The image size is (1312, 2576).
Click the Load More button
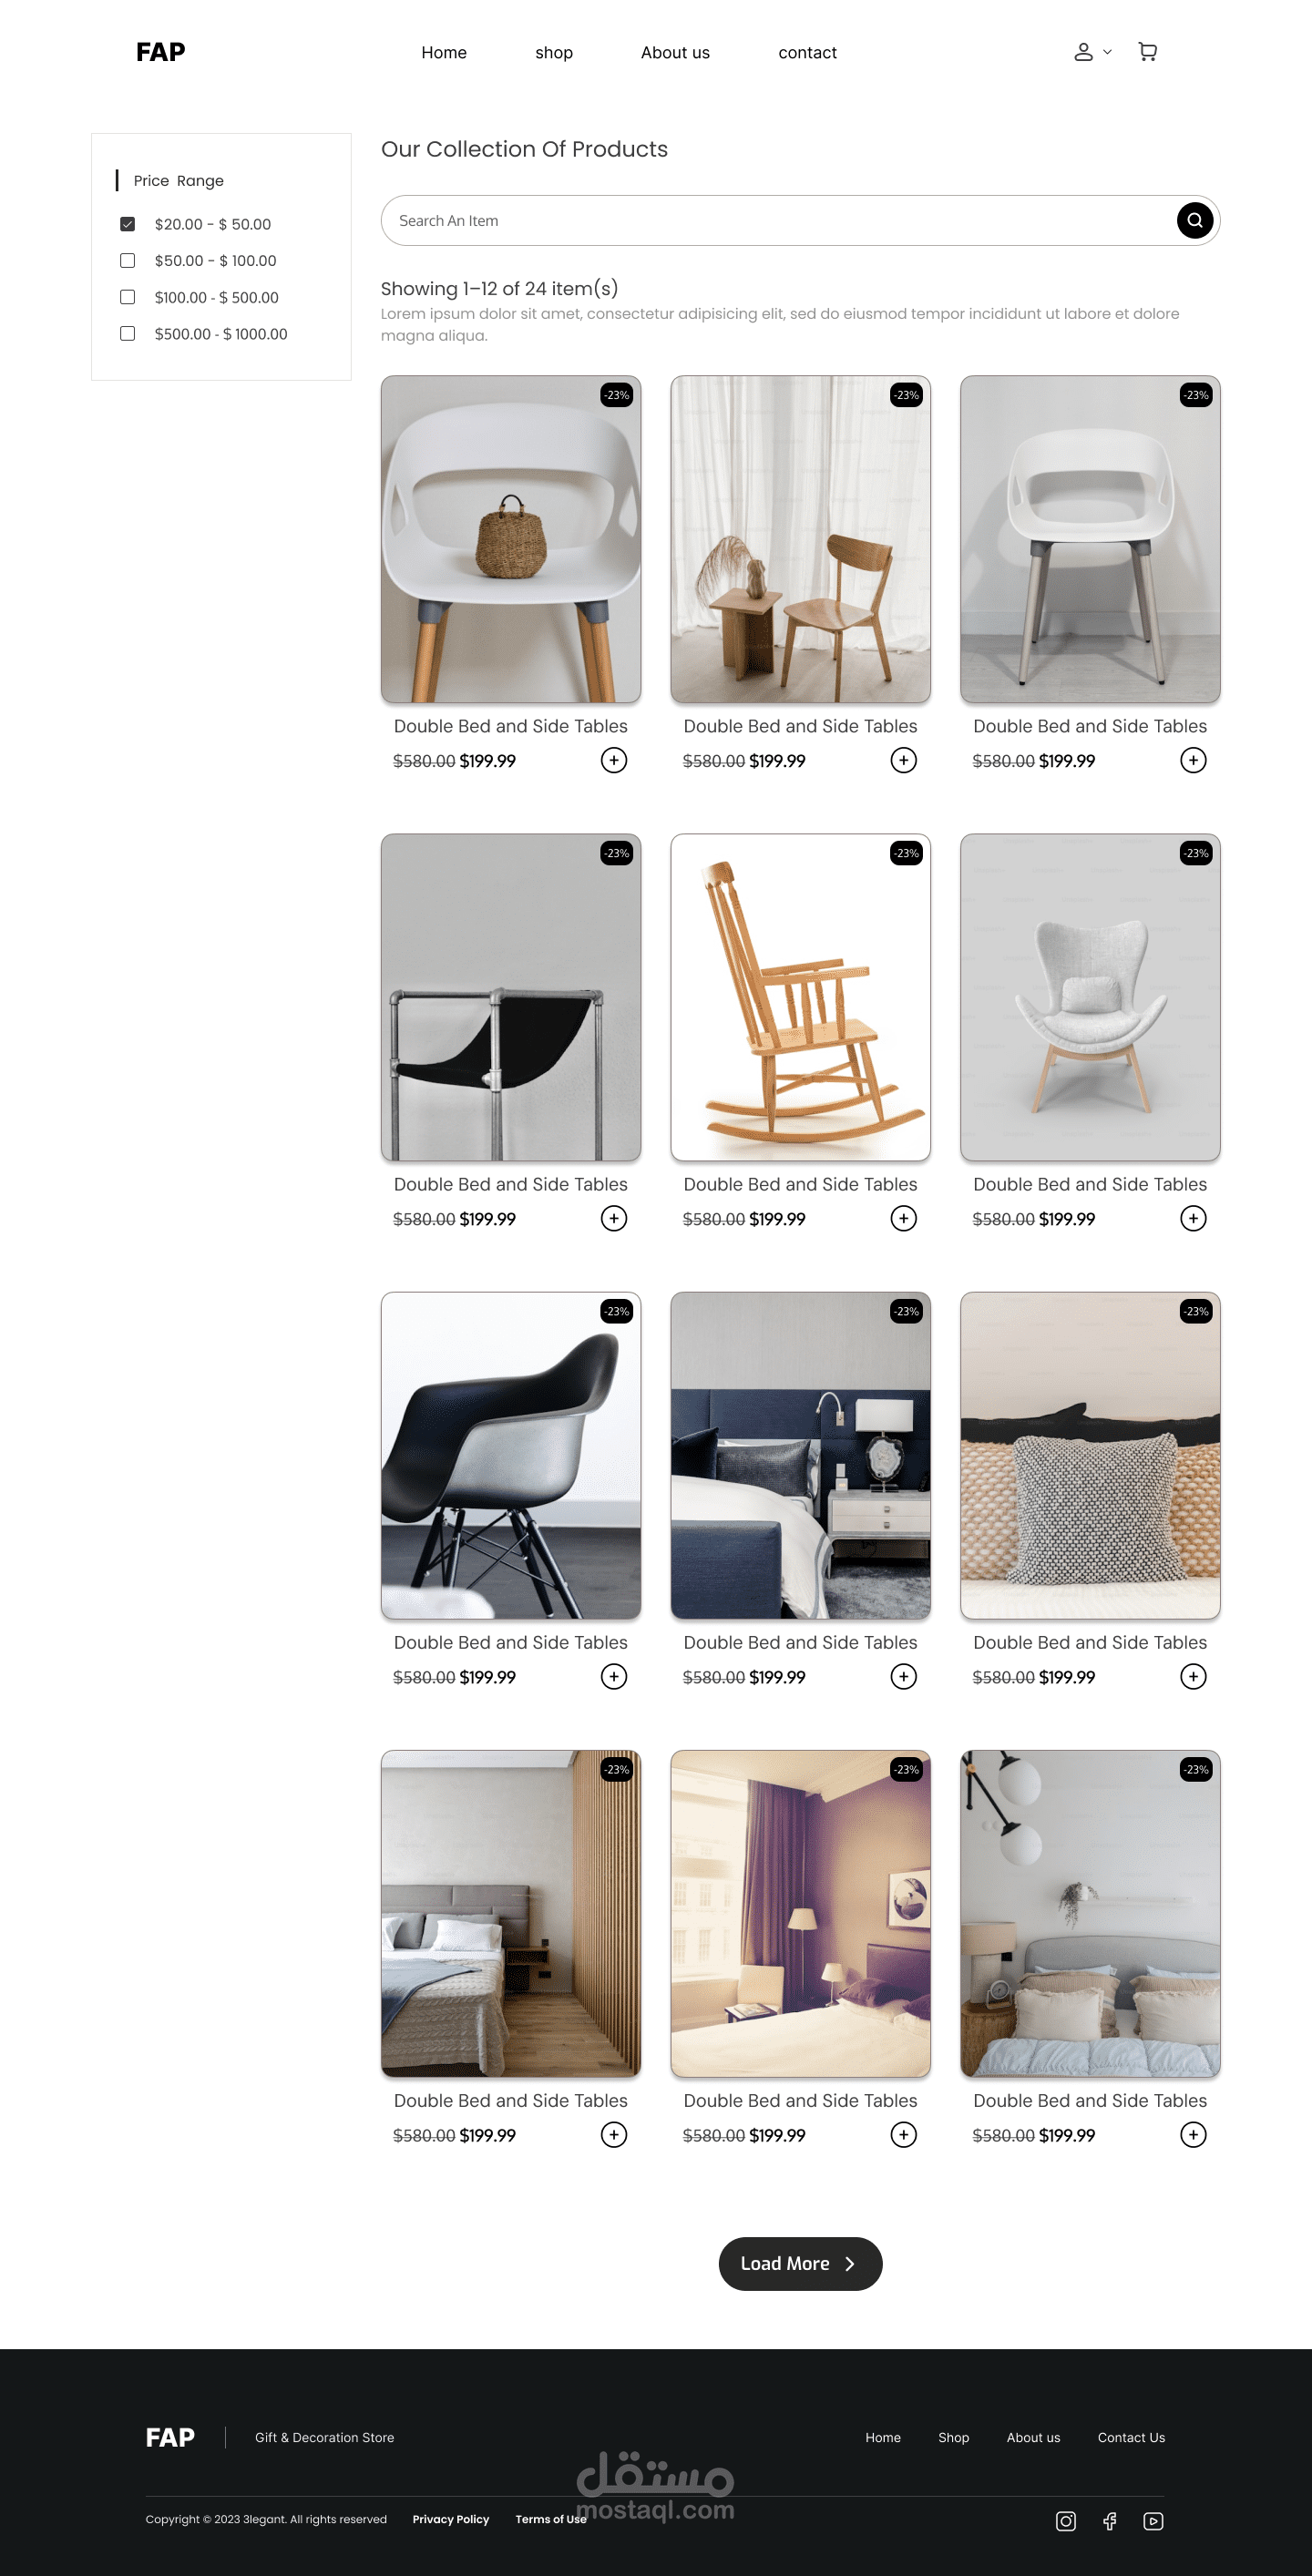coord(800,2263)
